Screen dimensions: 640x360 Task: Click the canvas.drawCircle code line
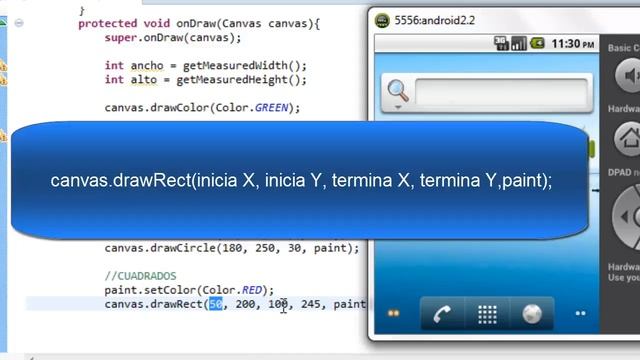(x=231, y=248)
